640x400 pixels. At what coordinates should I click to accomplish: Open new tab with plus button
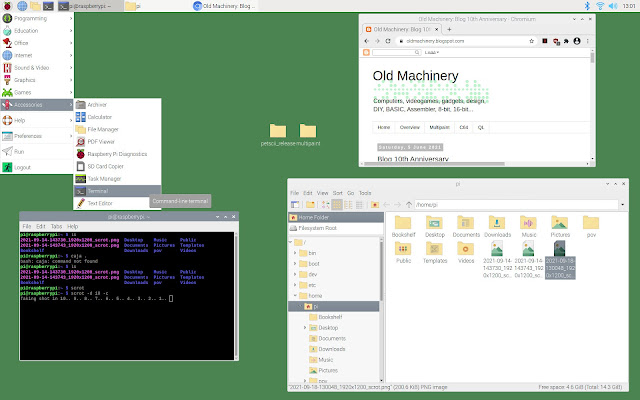(449, 29)
